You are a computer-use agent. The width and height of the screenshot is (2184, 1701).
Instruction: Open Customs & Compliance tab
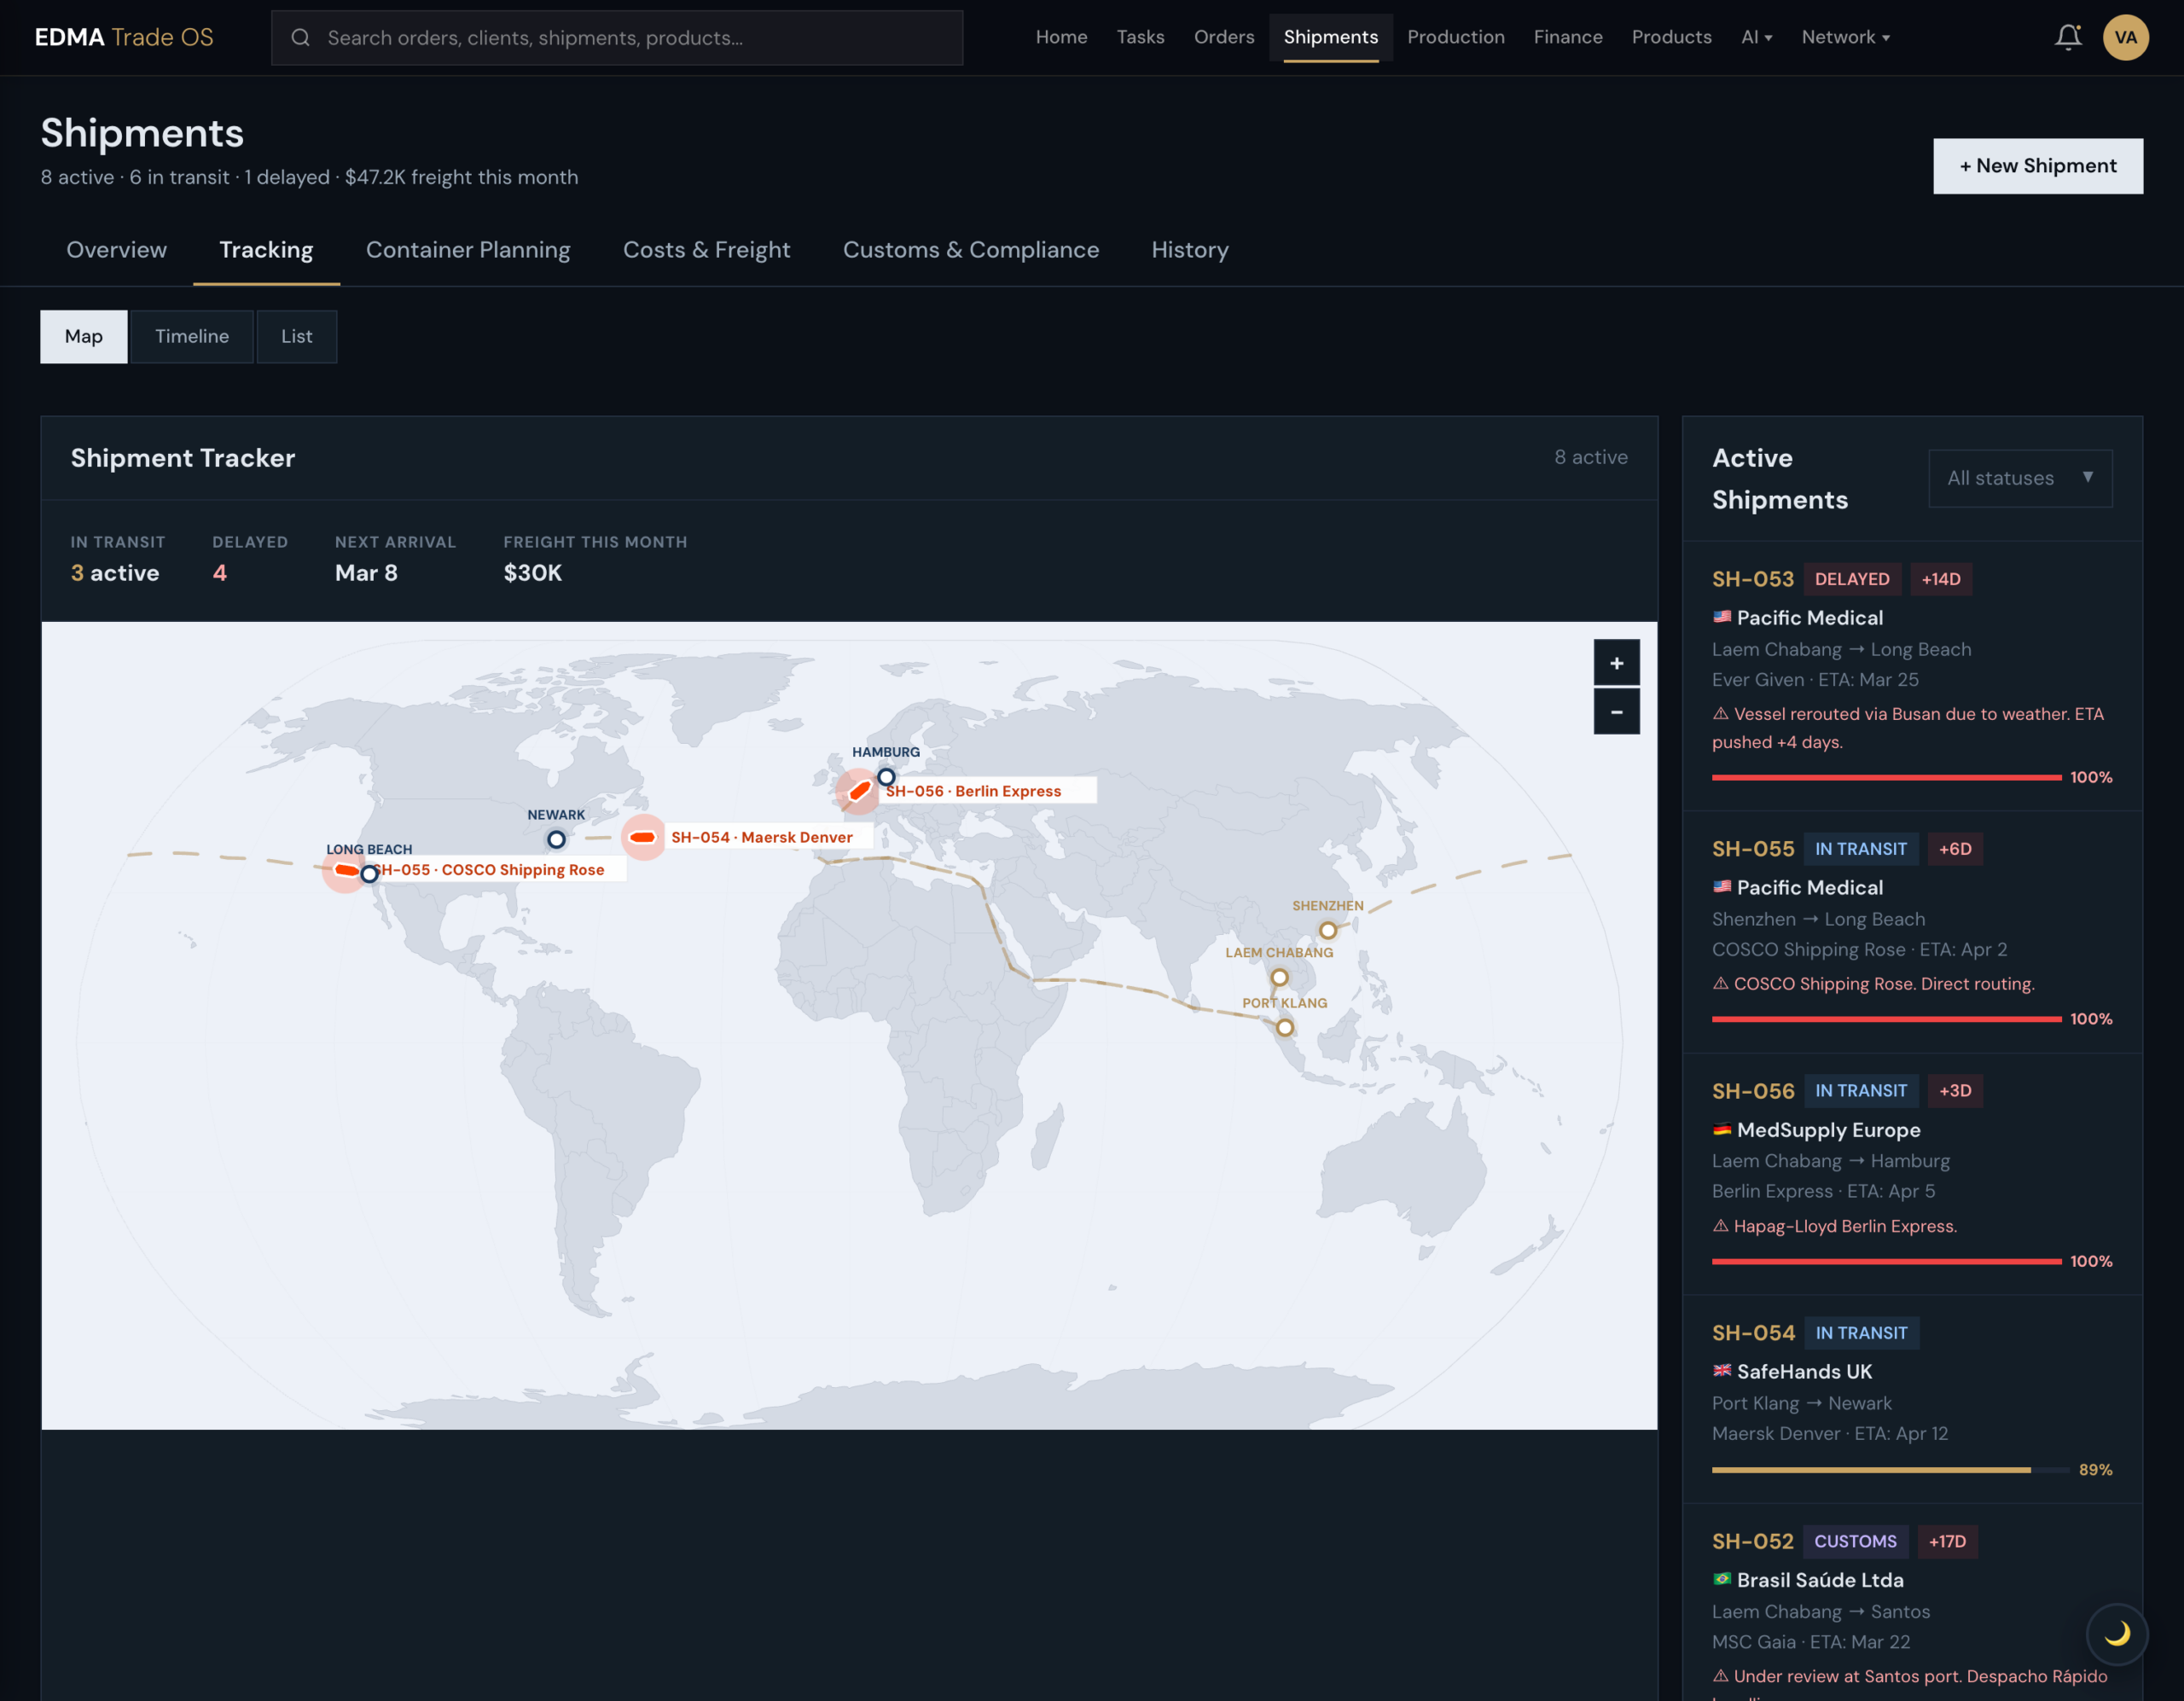click(x=970, y=250)
